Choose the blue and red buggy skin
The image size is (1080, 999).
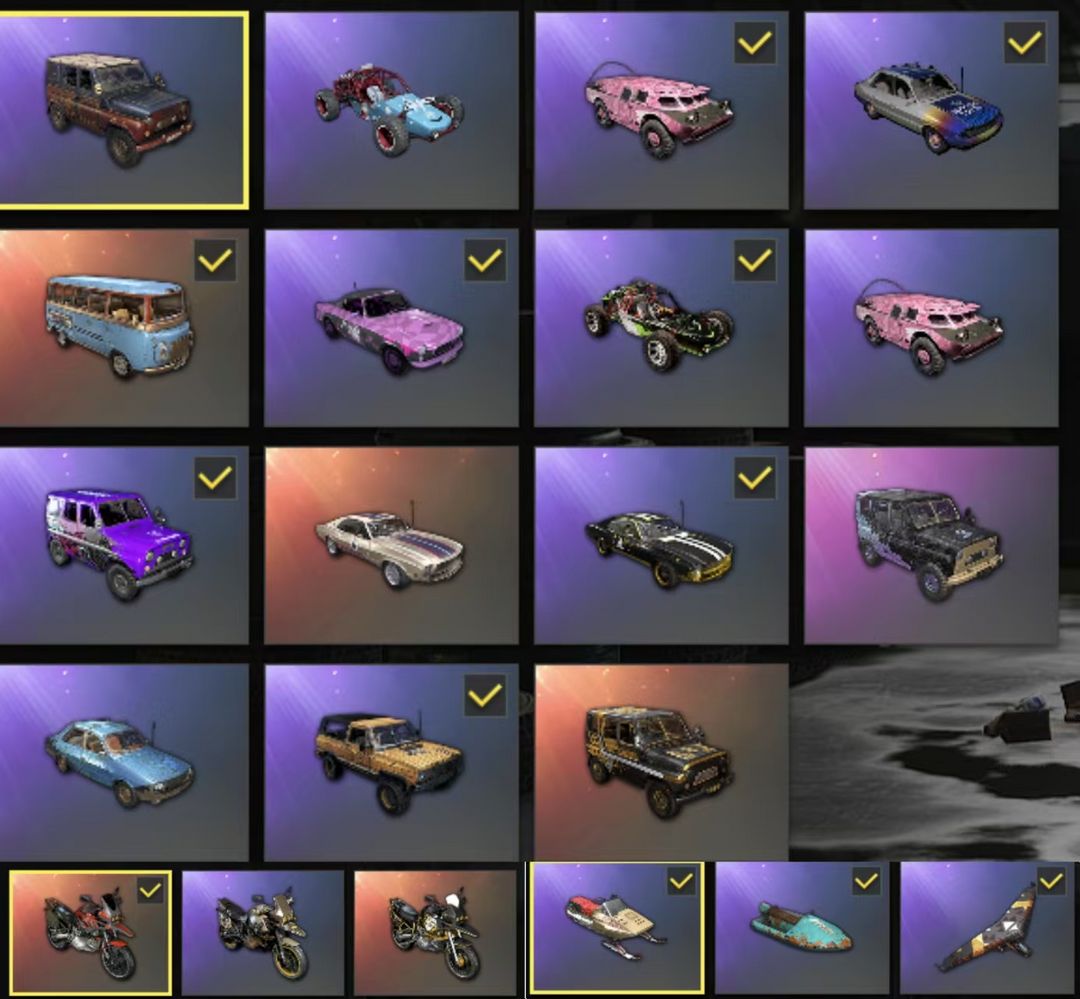point(391,110)
